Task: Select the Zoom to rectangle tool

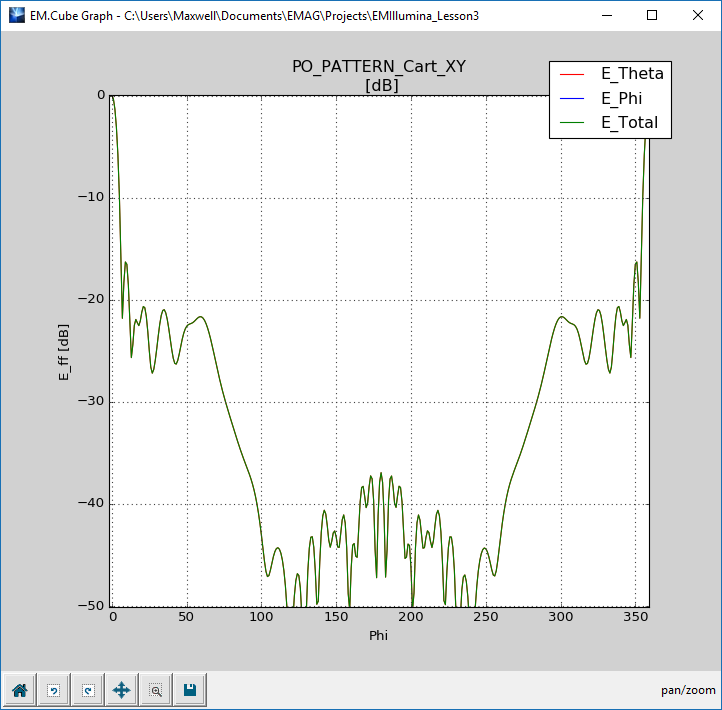Action: [x=155, y=689]
